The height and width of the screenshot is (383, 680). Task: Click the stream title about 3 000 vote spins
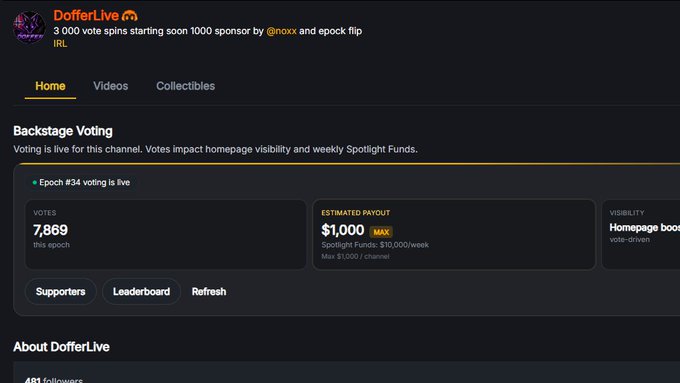click(x=208, y=31)
